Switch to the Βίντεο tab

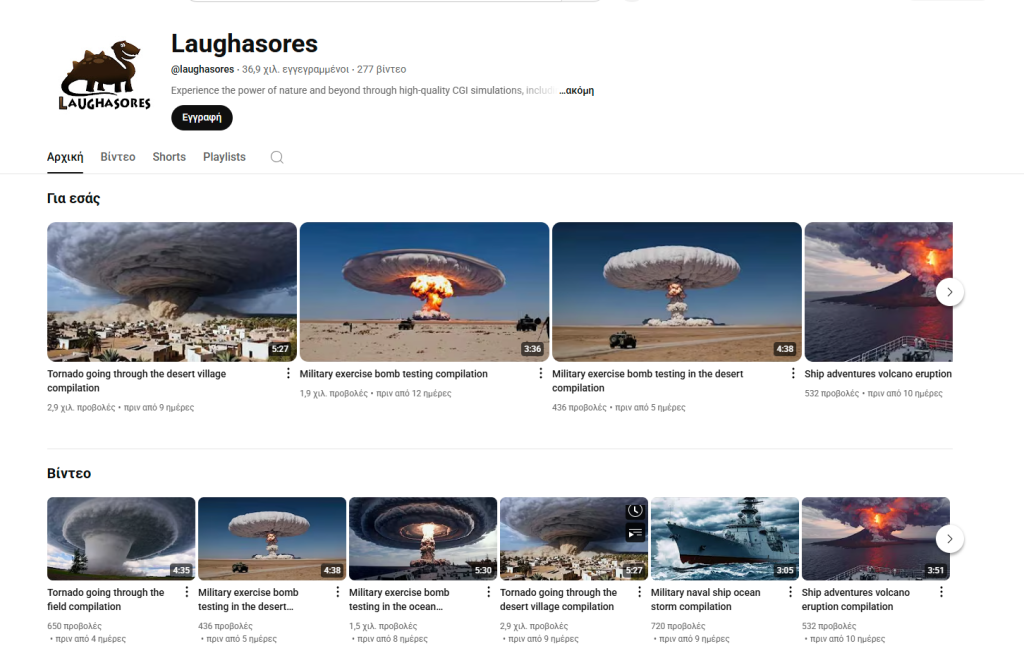(x=118, y=157)
